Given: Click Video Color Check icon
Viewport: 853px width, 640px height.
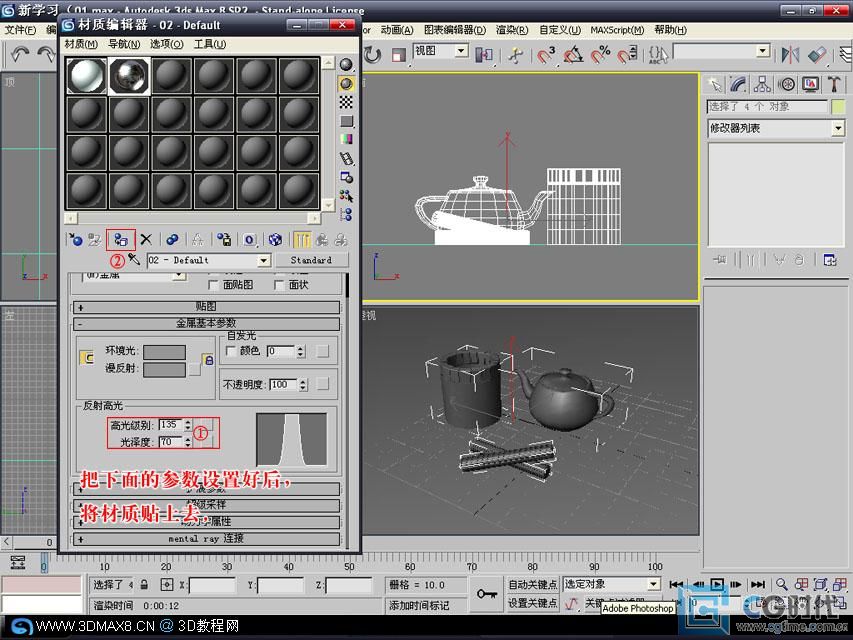Looking at the screenshot, I should 346,140.
